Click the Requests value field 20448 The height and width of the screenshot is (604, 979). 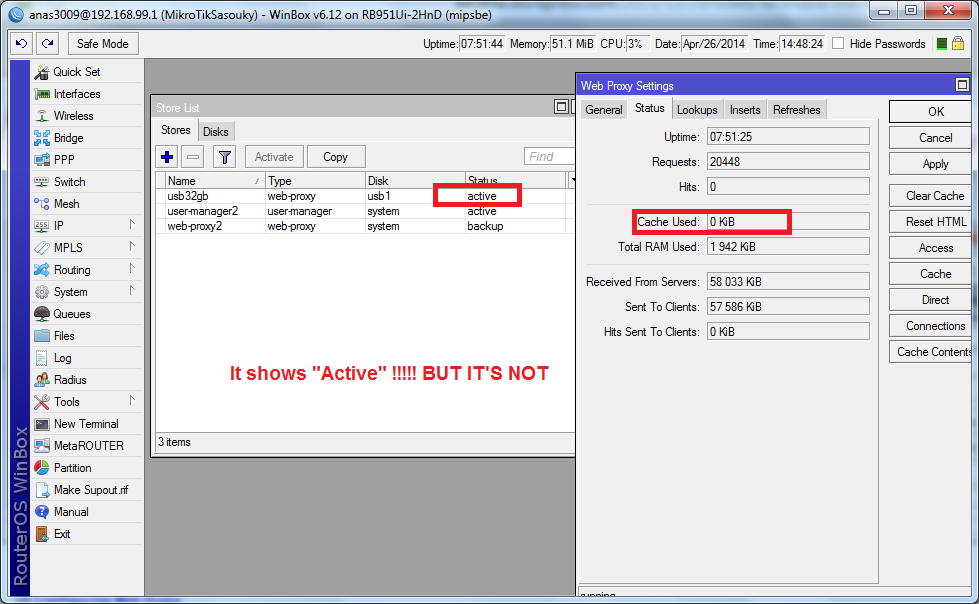(x=788, y=162)
